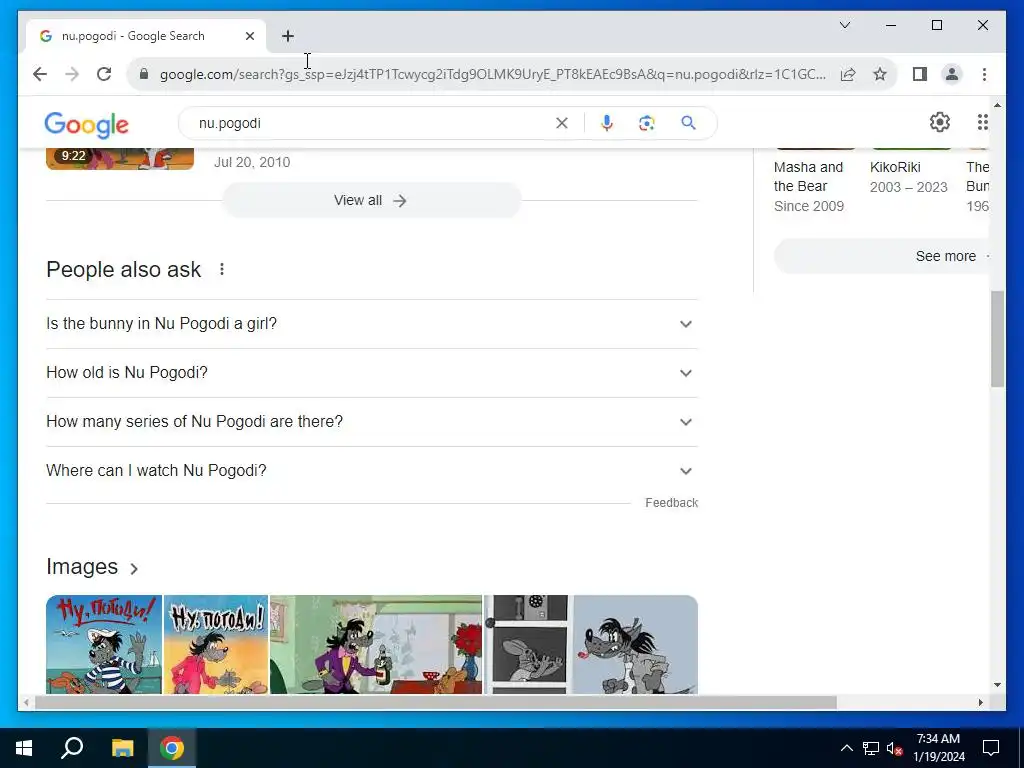The width and height of the screenshot is (1024, 768).
Task: Open the Google apps grid
Action: (x=982, y=122)
